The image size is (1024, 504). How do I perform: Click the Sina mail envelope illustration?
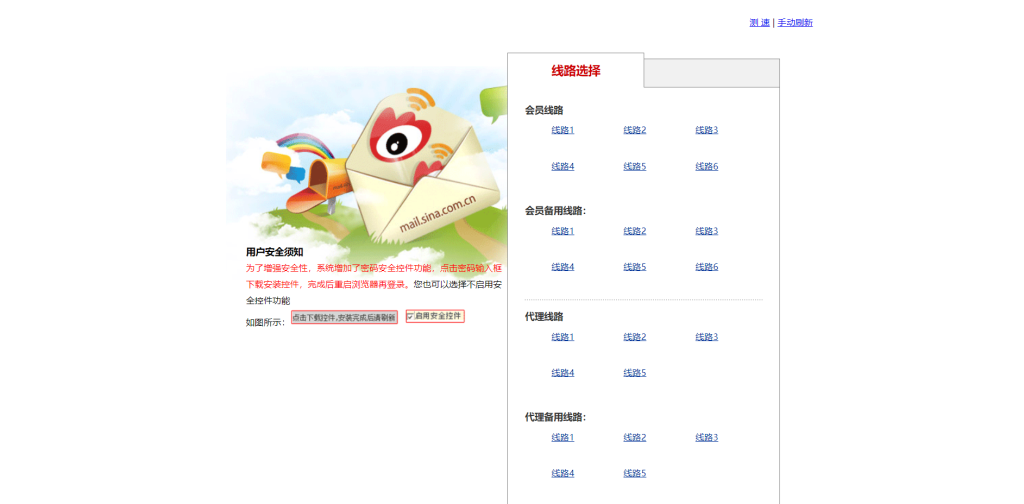tap(424, 166)
